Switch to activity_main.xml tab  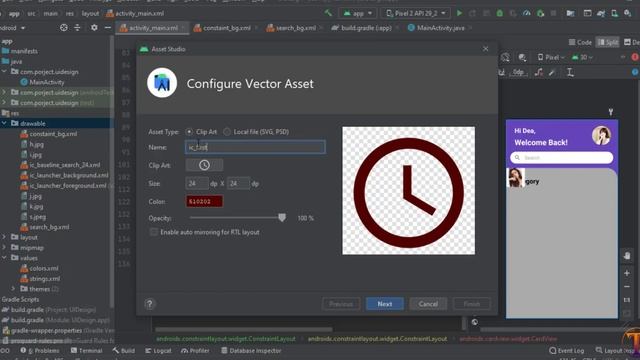pos(153,28)
